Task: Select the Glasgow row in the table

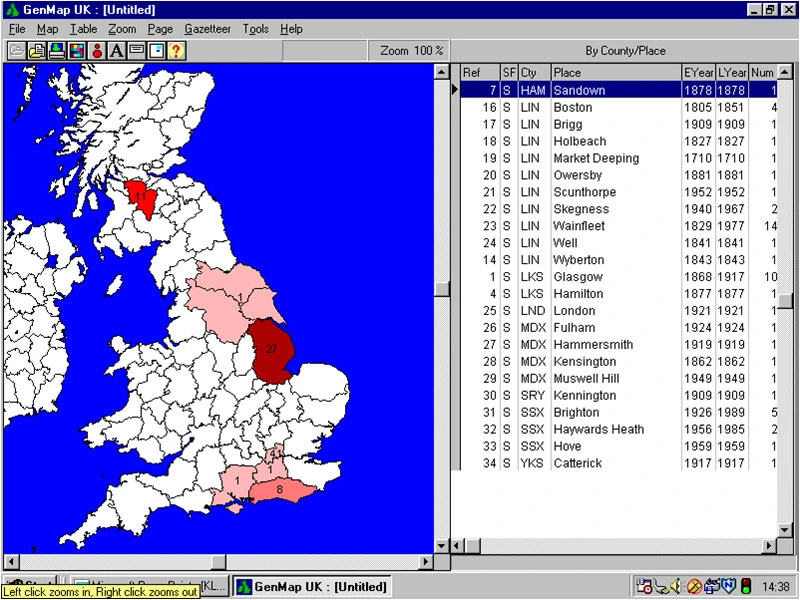Action: tap(615, 277)
